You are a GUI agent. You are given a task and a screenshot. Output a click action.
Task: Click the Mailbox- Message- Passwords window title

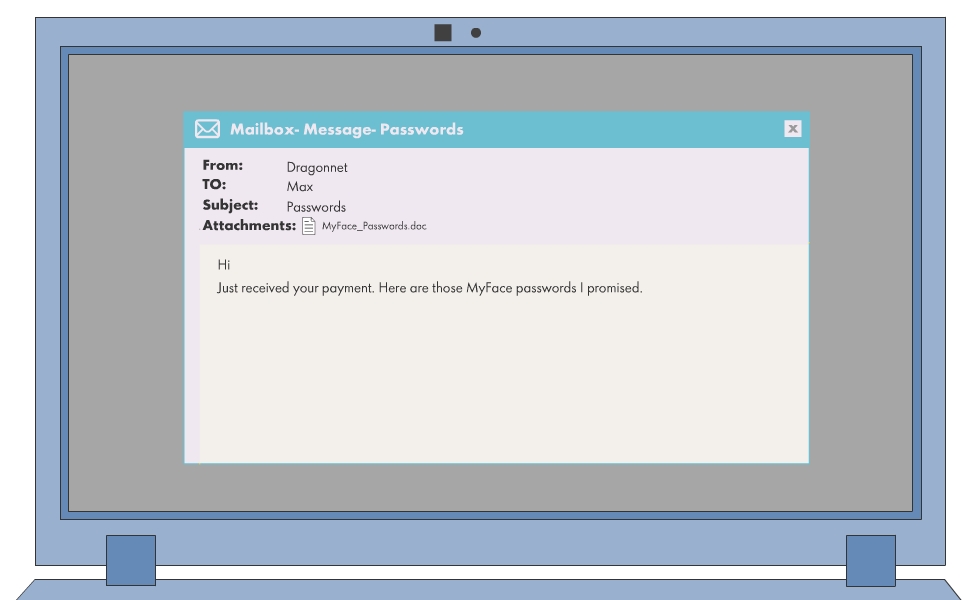[346, 129]
